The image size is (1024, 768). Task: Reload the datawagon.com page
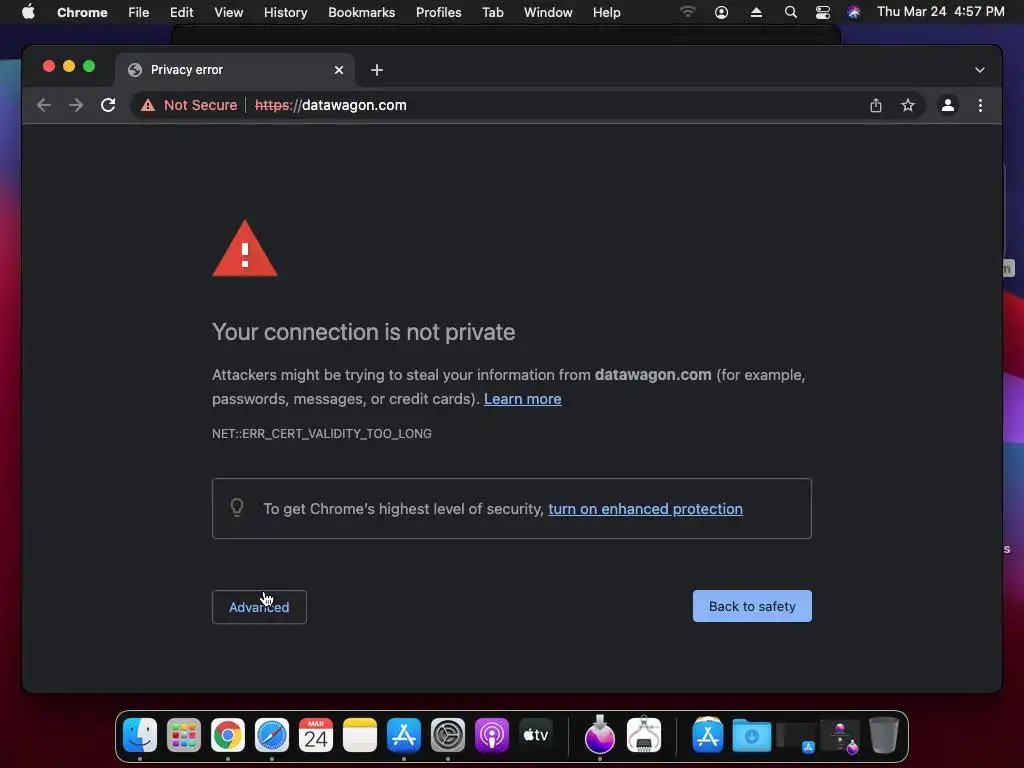[x=108, y=105]
